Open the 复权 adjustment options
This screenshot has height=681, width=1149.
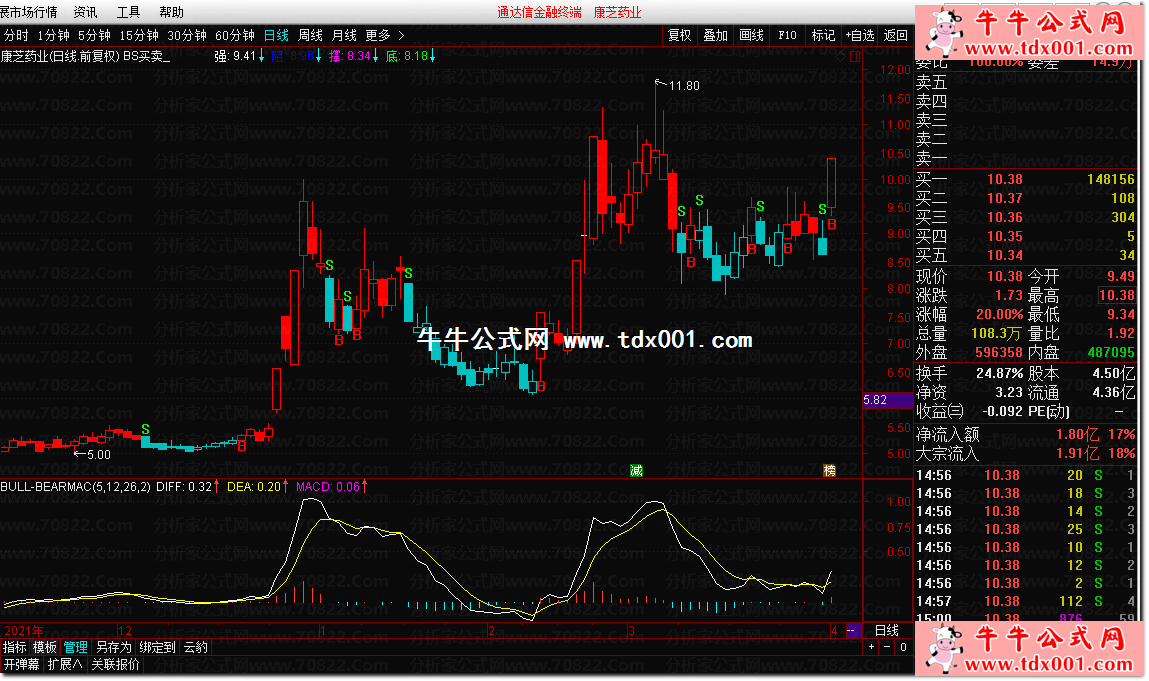click(679, 35)
